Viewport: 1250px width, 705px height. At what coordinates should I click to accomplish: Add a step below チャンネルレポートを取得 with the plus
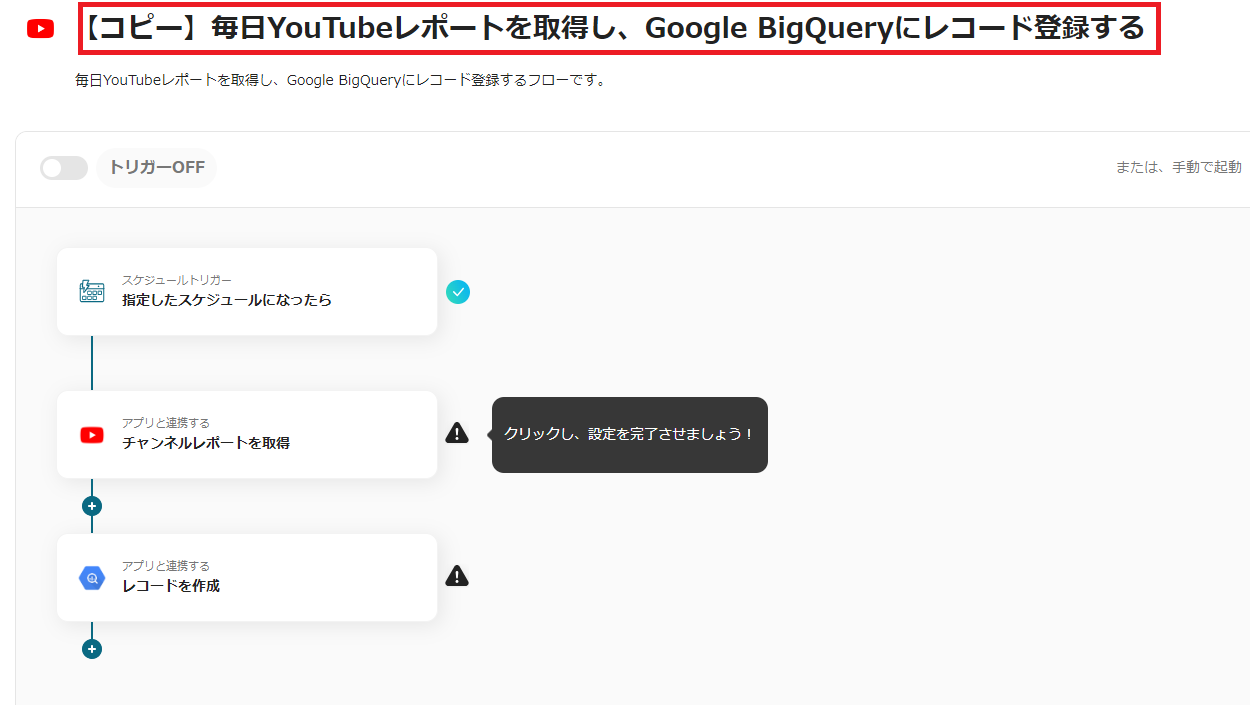point(92,506)
